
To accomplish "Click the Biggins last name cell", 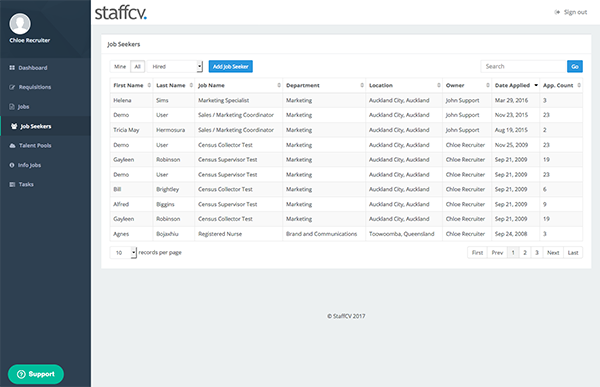I will 174,204.
